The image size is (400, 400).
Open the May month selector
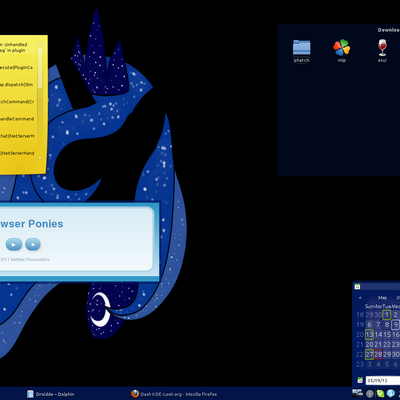(382, 297)
